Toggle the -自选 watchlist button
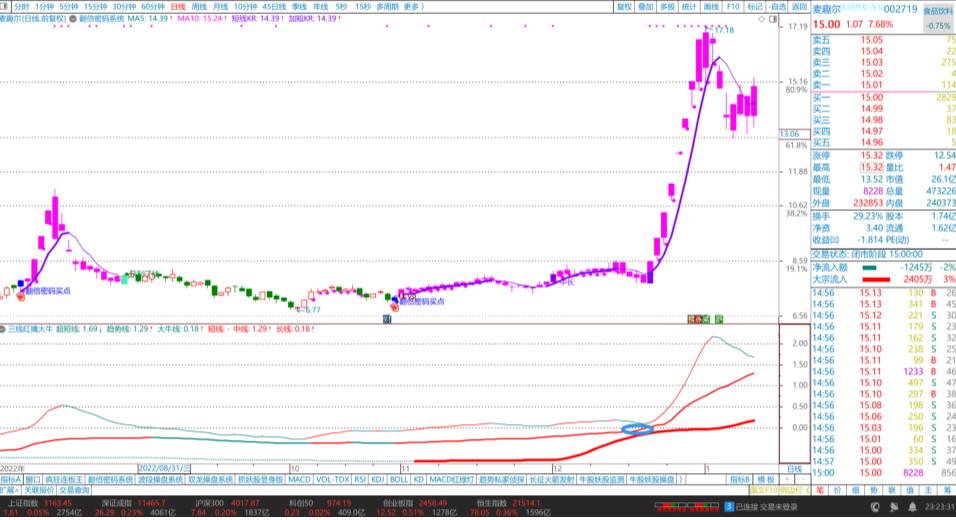 tap(778, 7)
